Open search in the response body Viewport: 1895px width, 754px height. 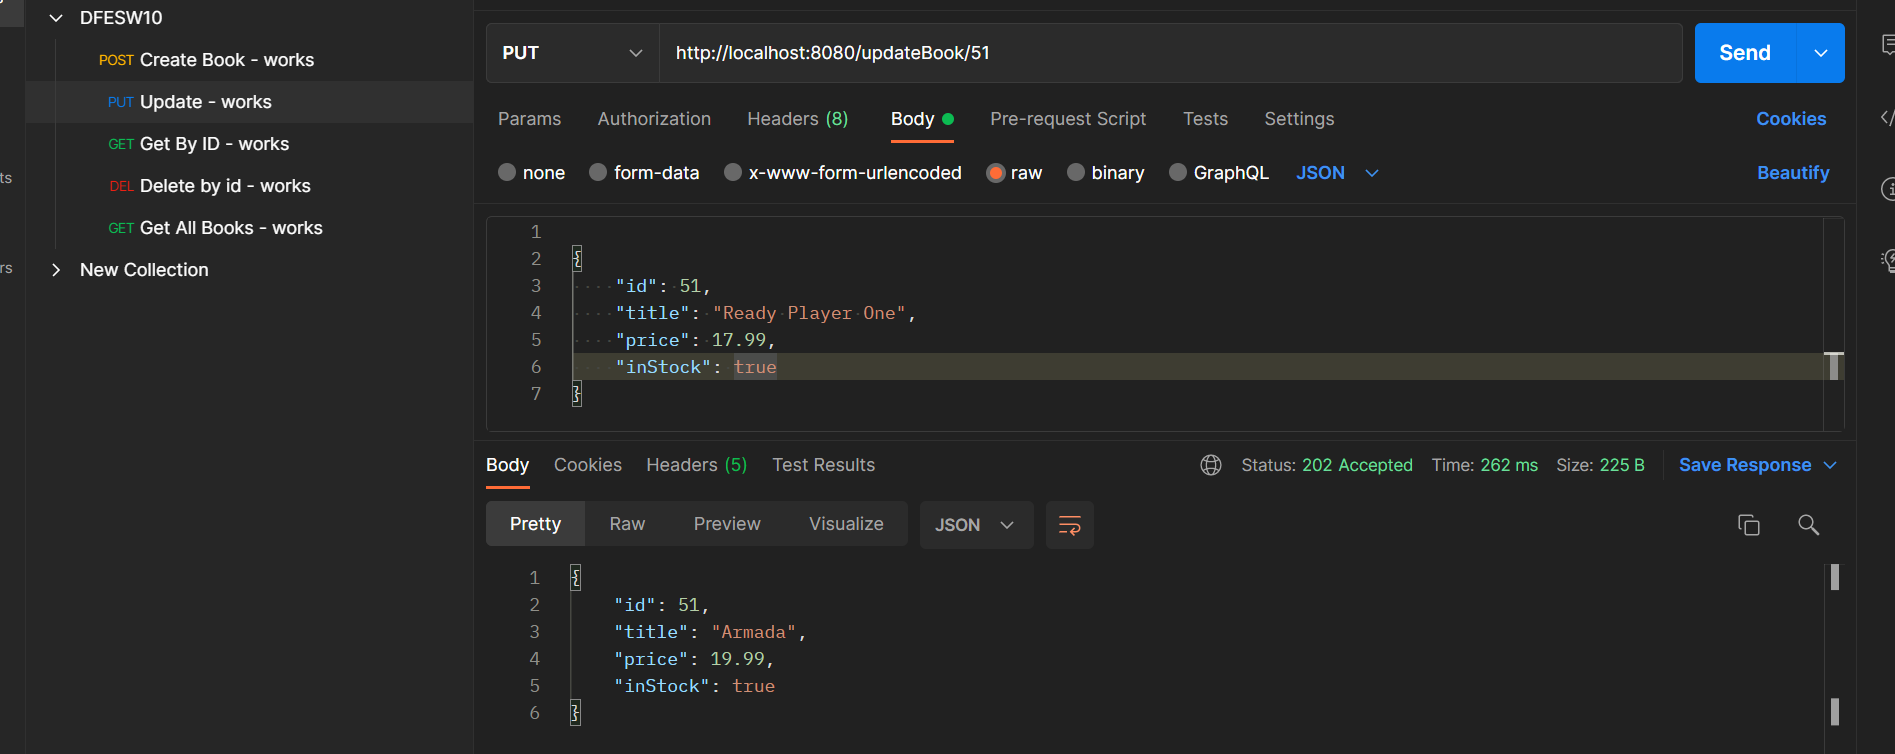point(1808,525)
